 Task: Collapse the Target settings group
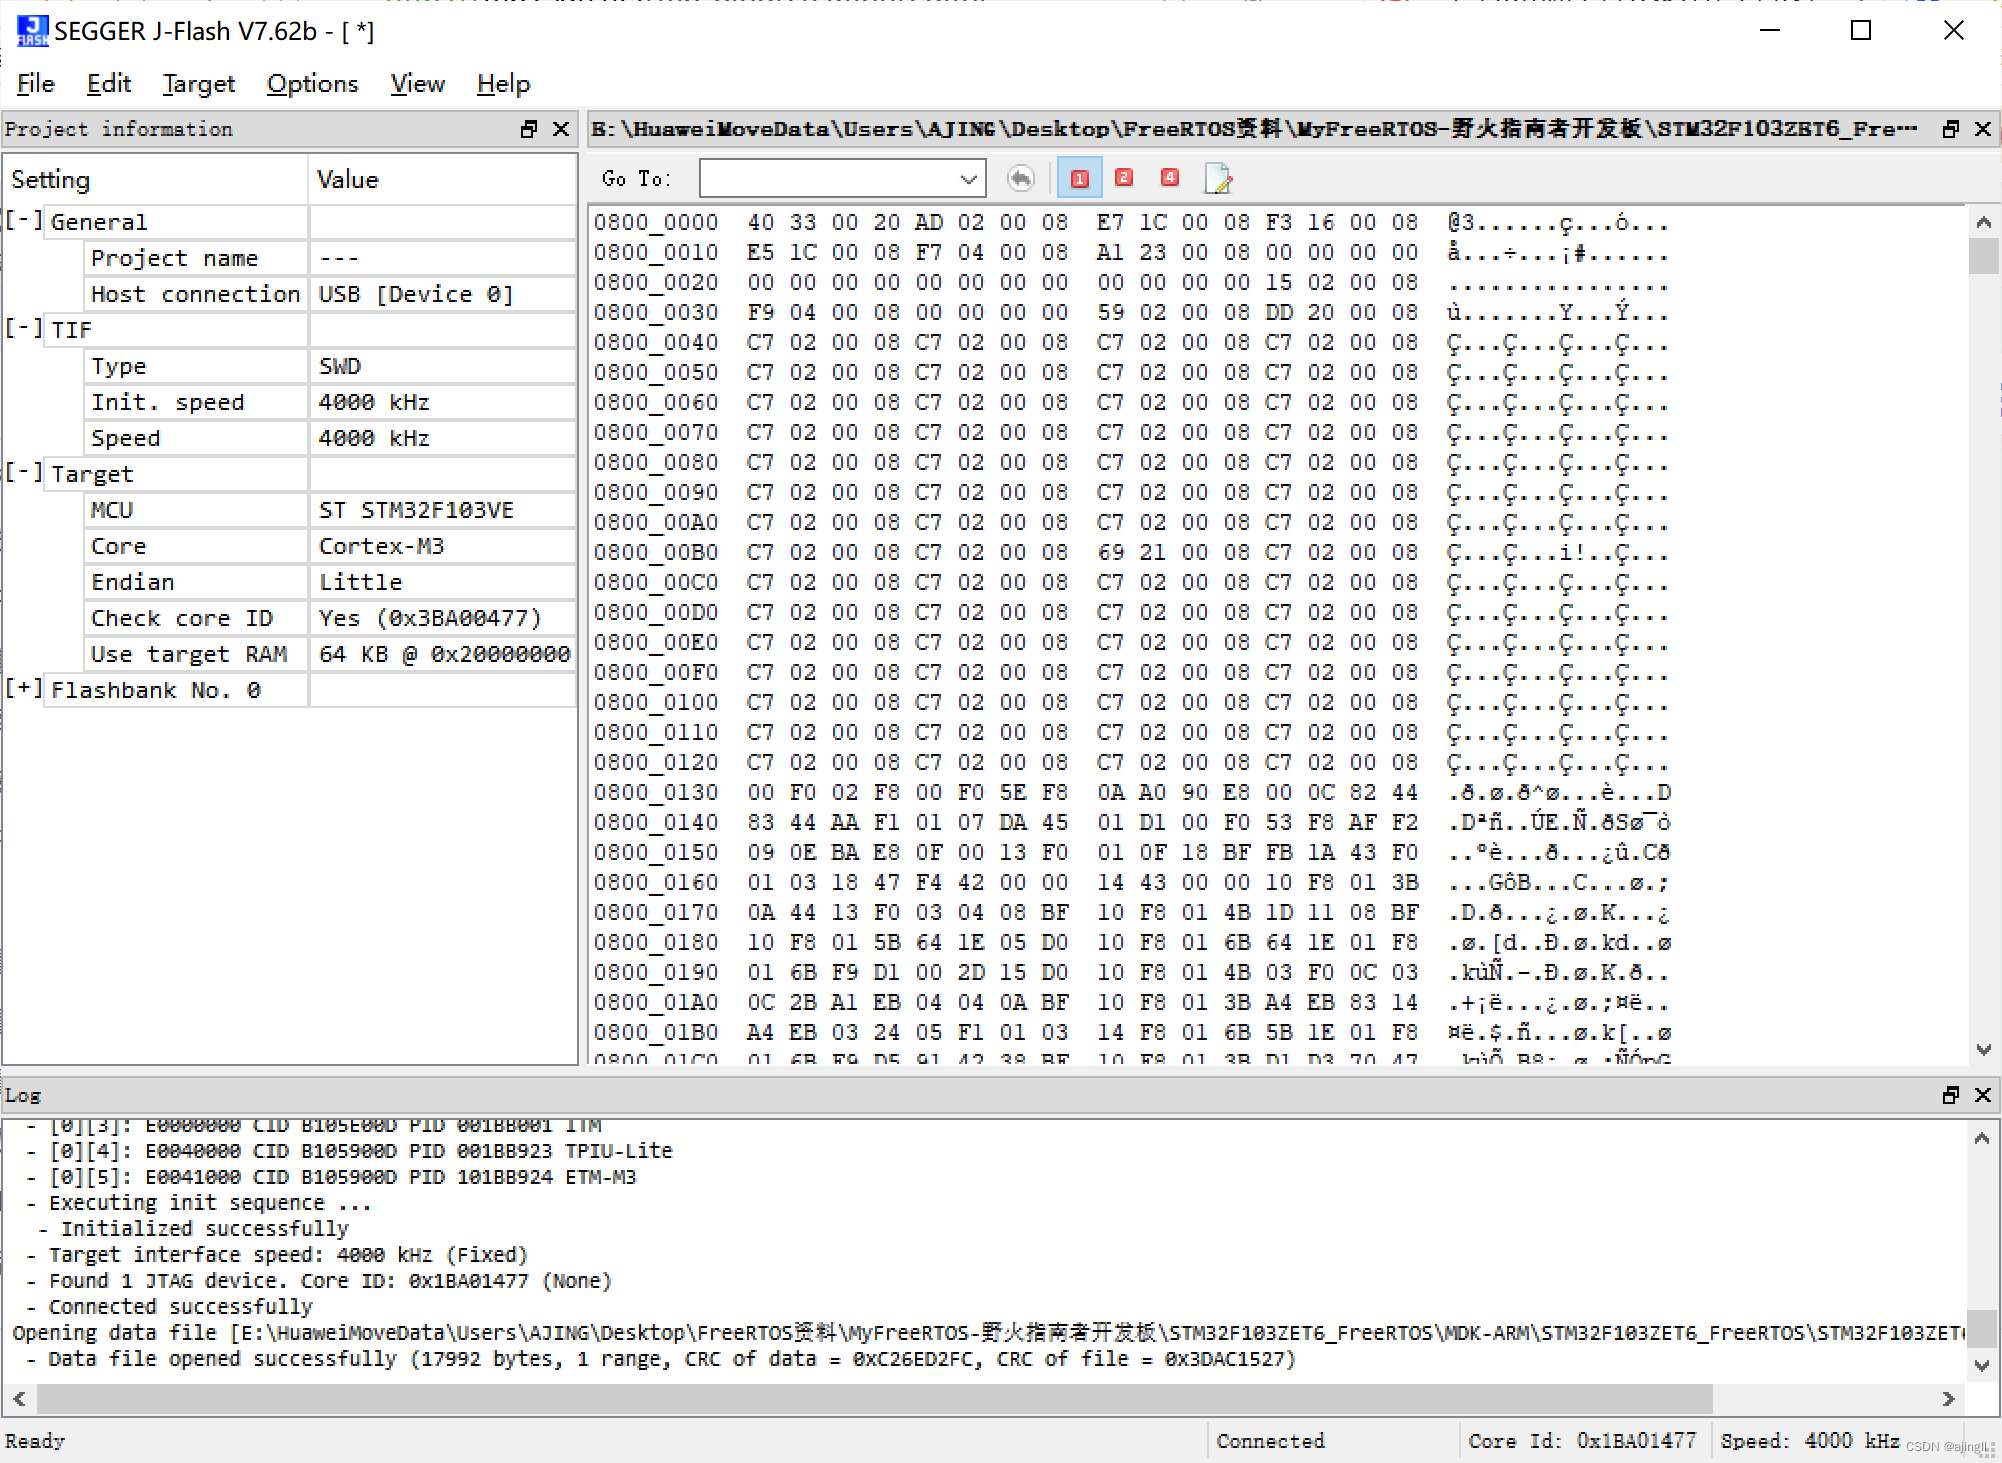point(22,473)
